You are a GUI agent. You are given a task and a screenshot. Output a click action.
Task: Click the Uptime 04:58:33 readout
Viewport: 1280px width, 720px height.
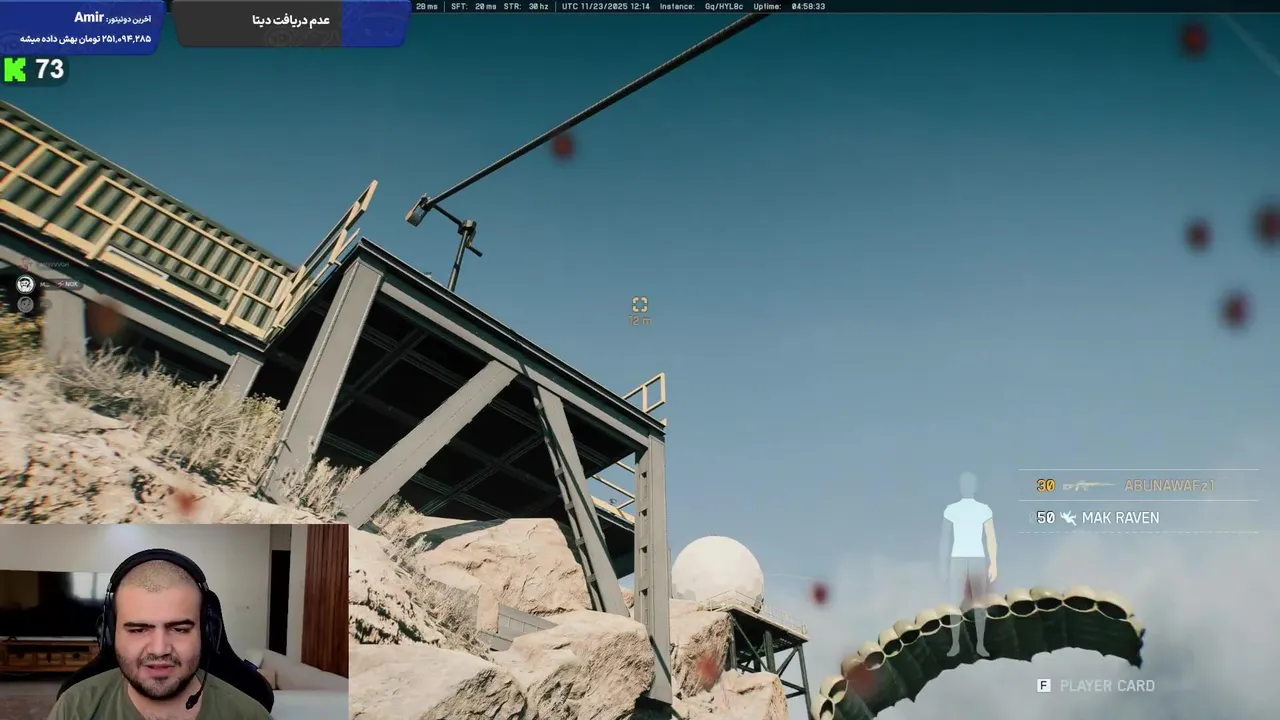coord(789,6)
